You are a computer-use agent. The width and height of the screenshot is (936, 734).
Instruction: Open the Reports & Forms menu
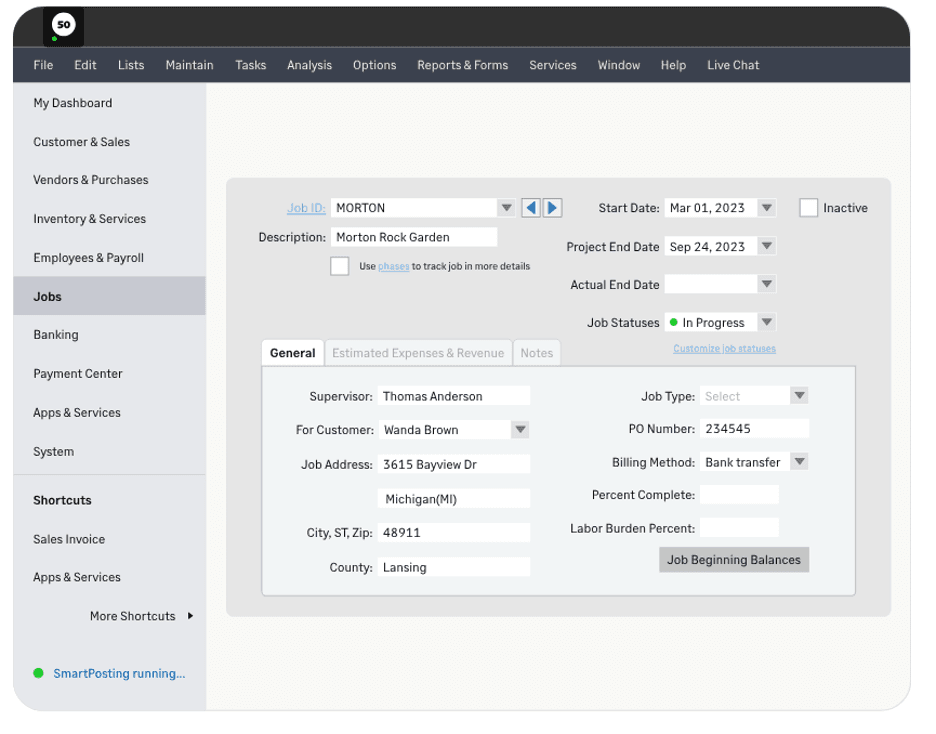[462, 65]
